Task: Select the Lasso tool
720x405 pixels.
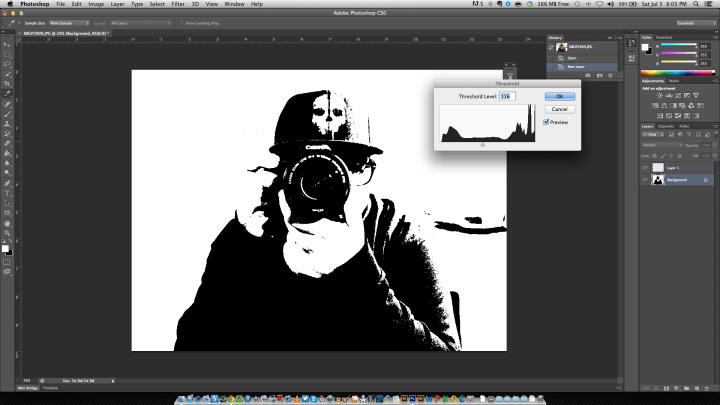Action: coord(7,64)
